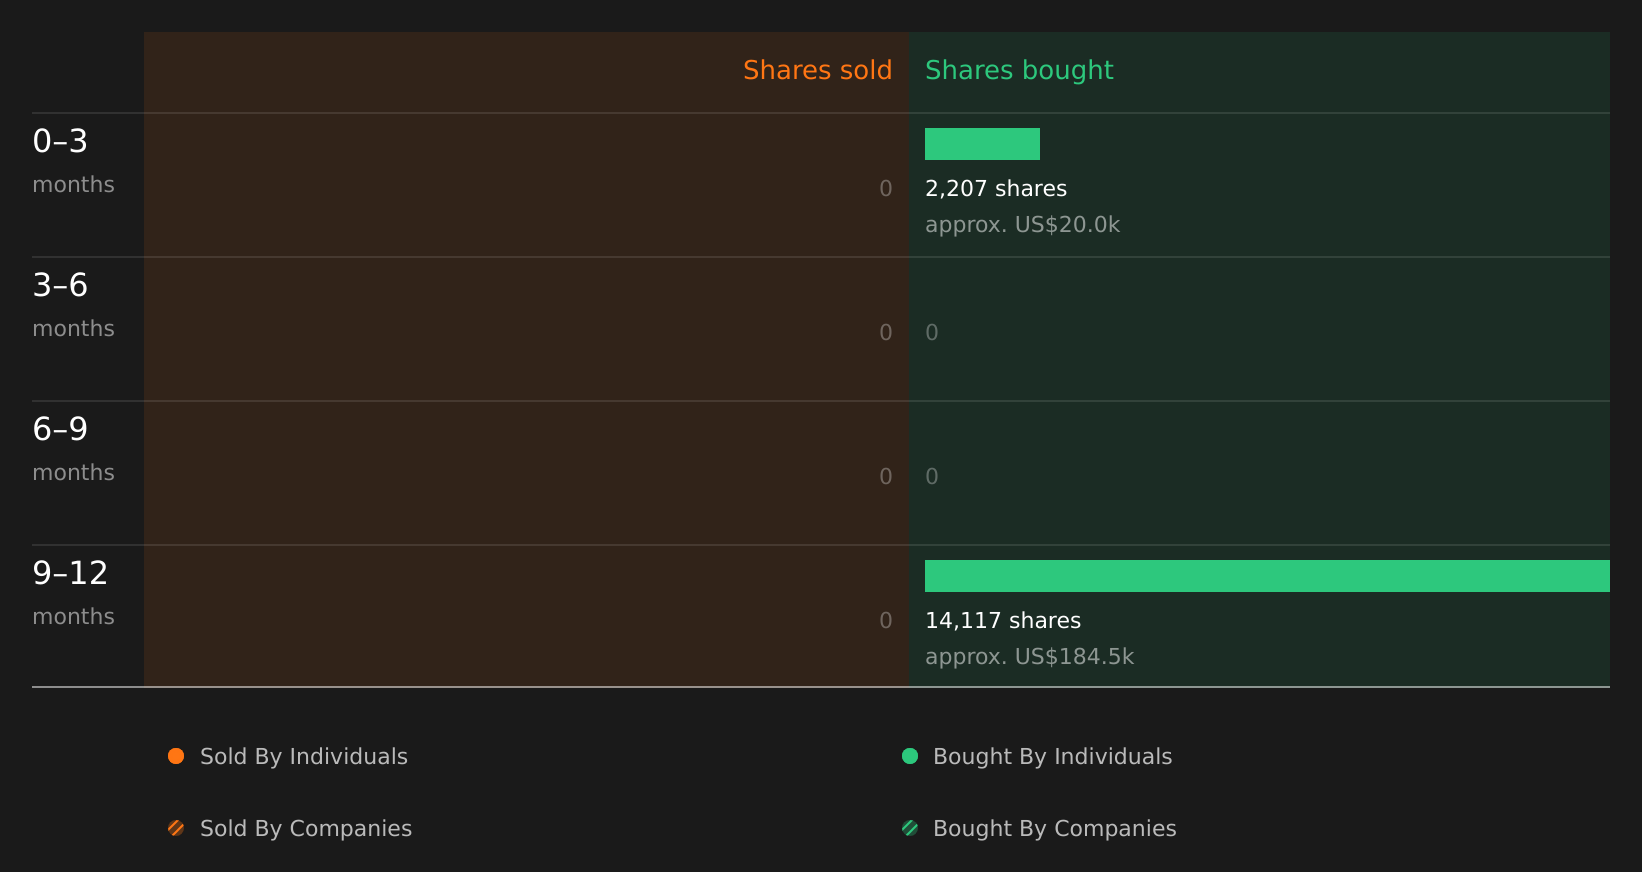
Task: Click the 3–6 months row label
Action: click(x=73, y=304)
